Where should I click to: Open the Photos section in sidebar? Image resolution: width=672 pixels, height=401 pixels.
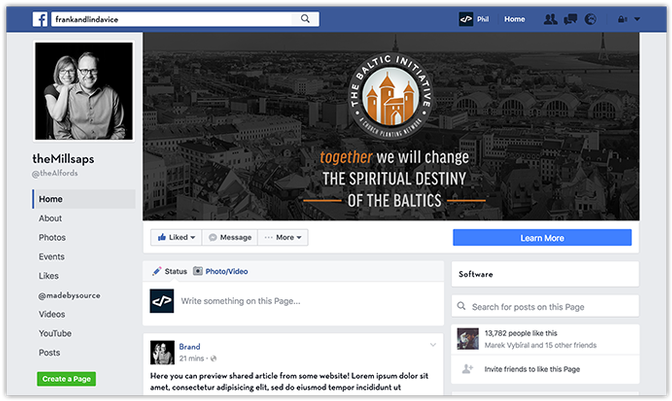tap(52, 237)
